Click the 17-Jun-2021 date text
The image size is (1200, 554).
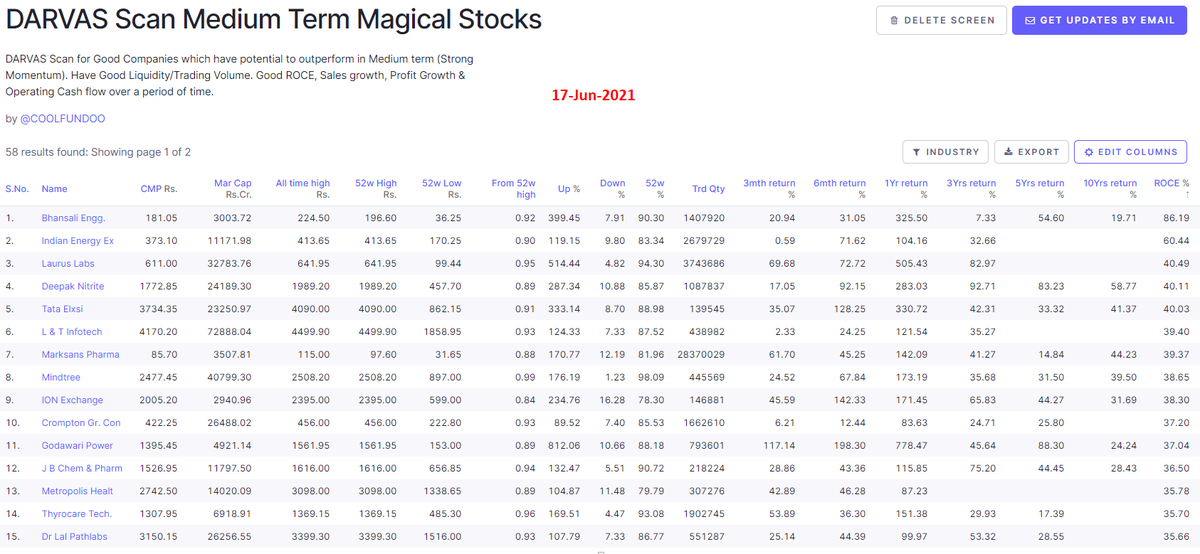[594, 96]
